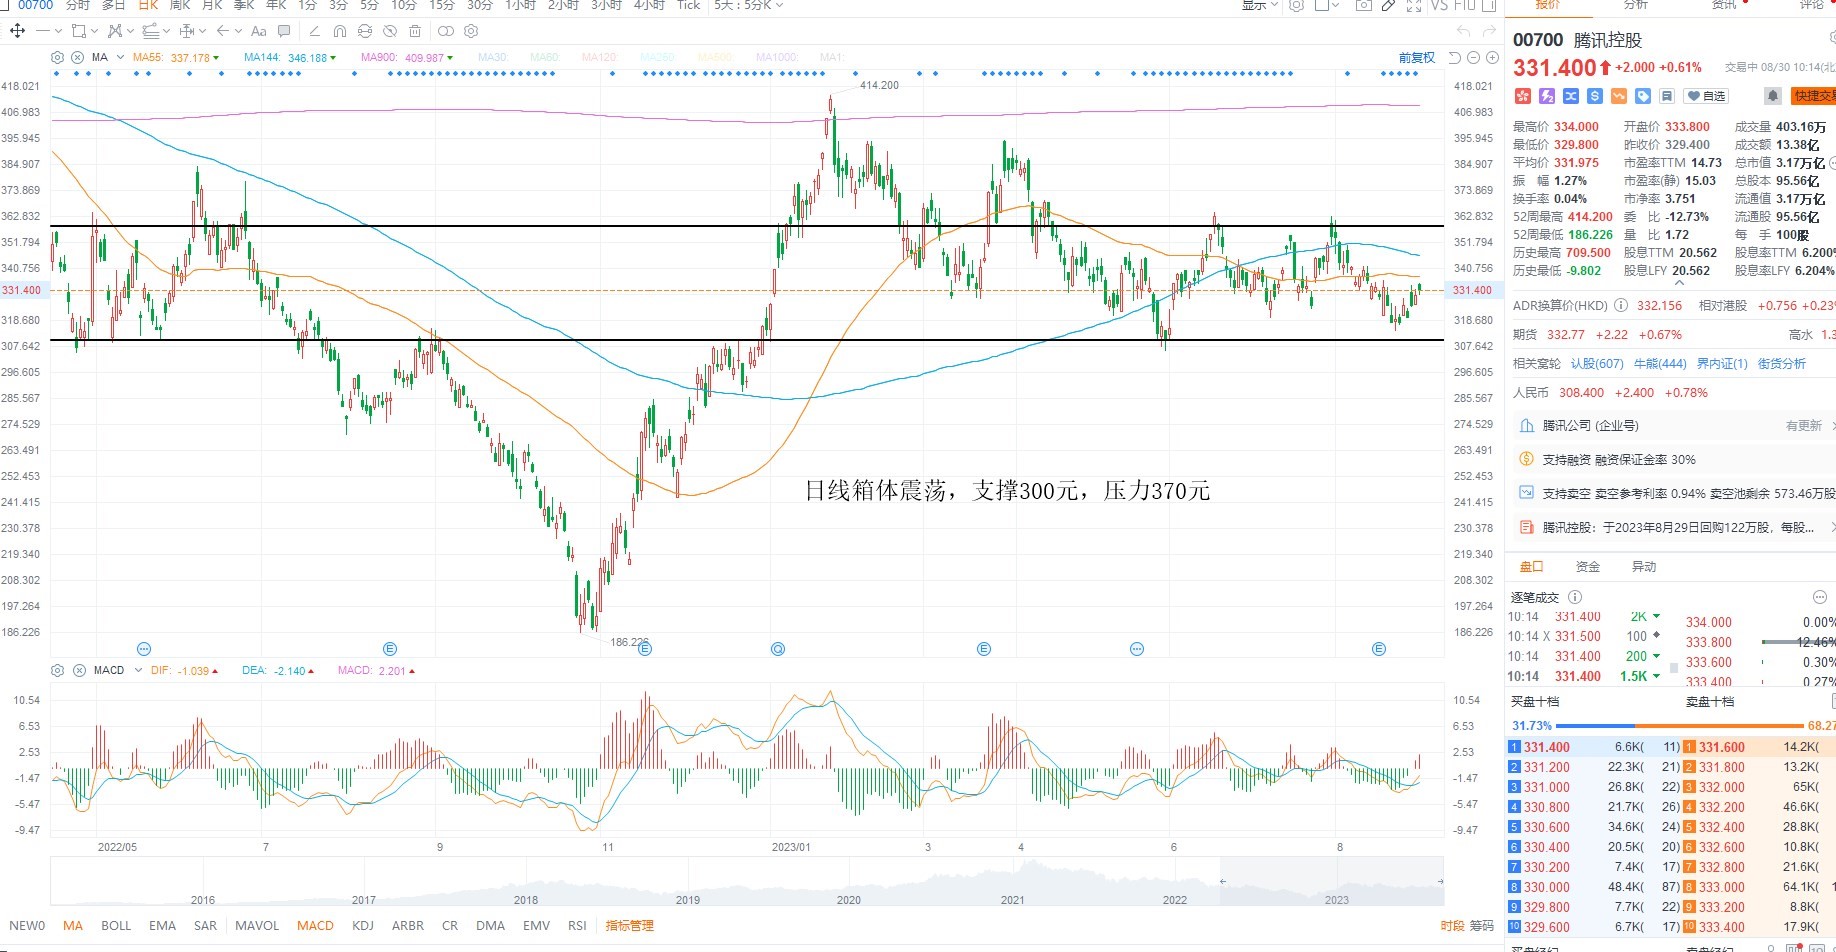
Task: Hide all drawings with the crossed-eye icon
Action: point(390,31)
